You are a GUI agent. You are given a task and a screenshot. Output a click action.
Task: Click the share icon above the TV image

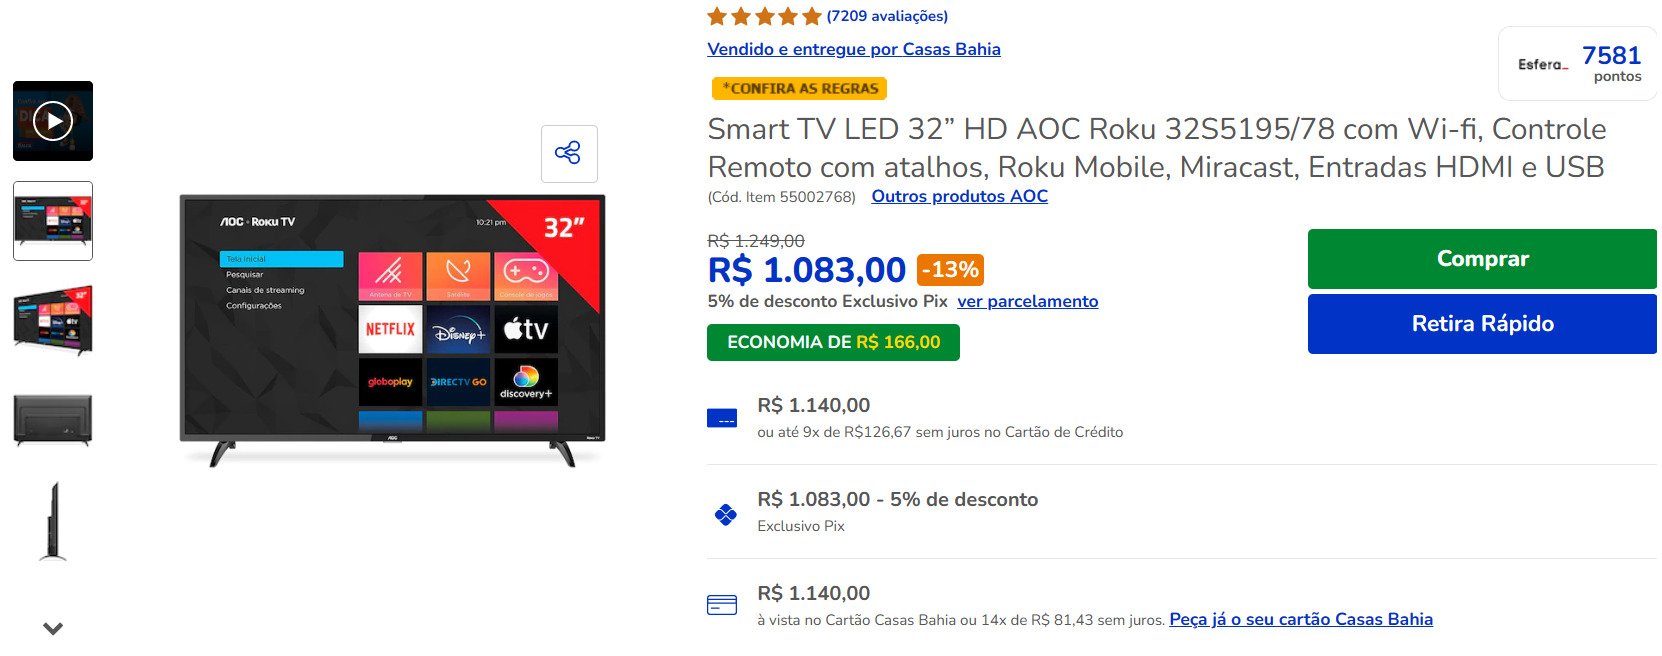569,153
